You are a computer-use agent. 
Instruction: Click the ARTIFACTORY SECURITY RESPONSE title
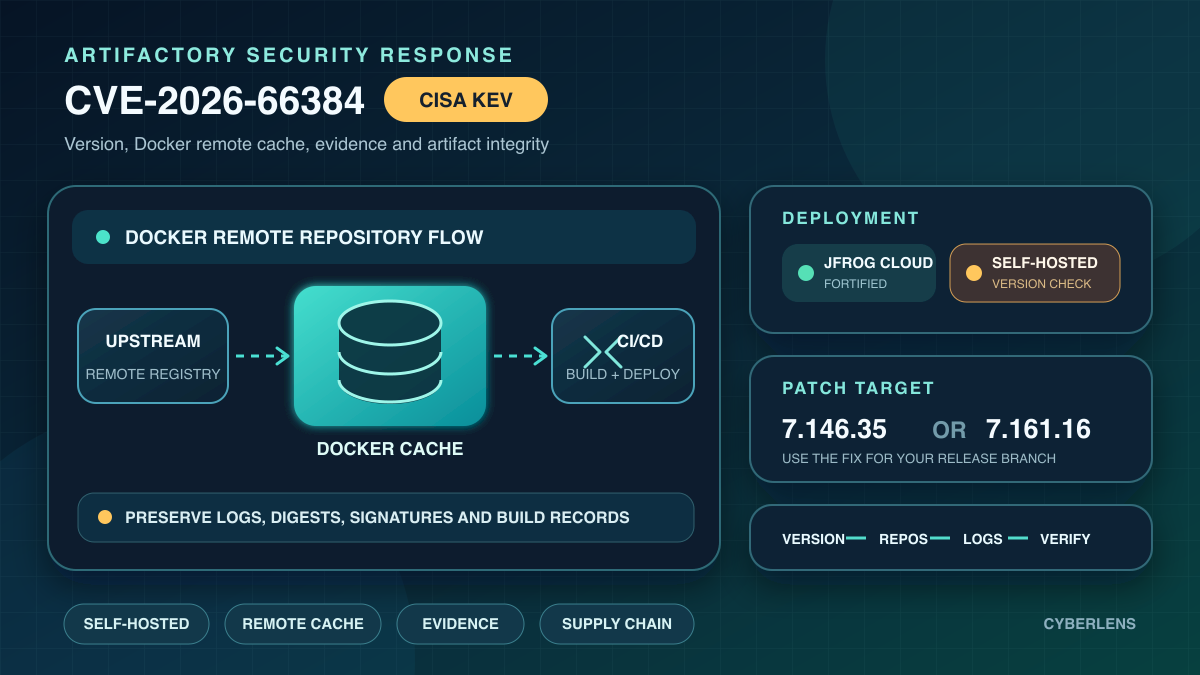[289, 55]
